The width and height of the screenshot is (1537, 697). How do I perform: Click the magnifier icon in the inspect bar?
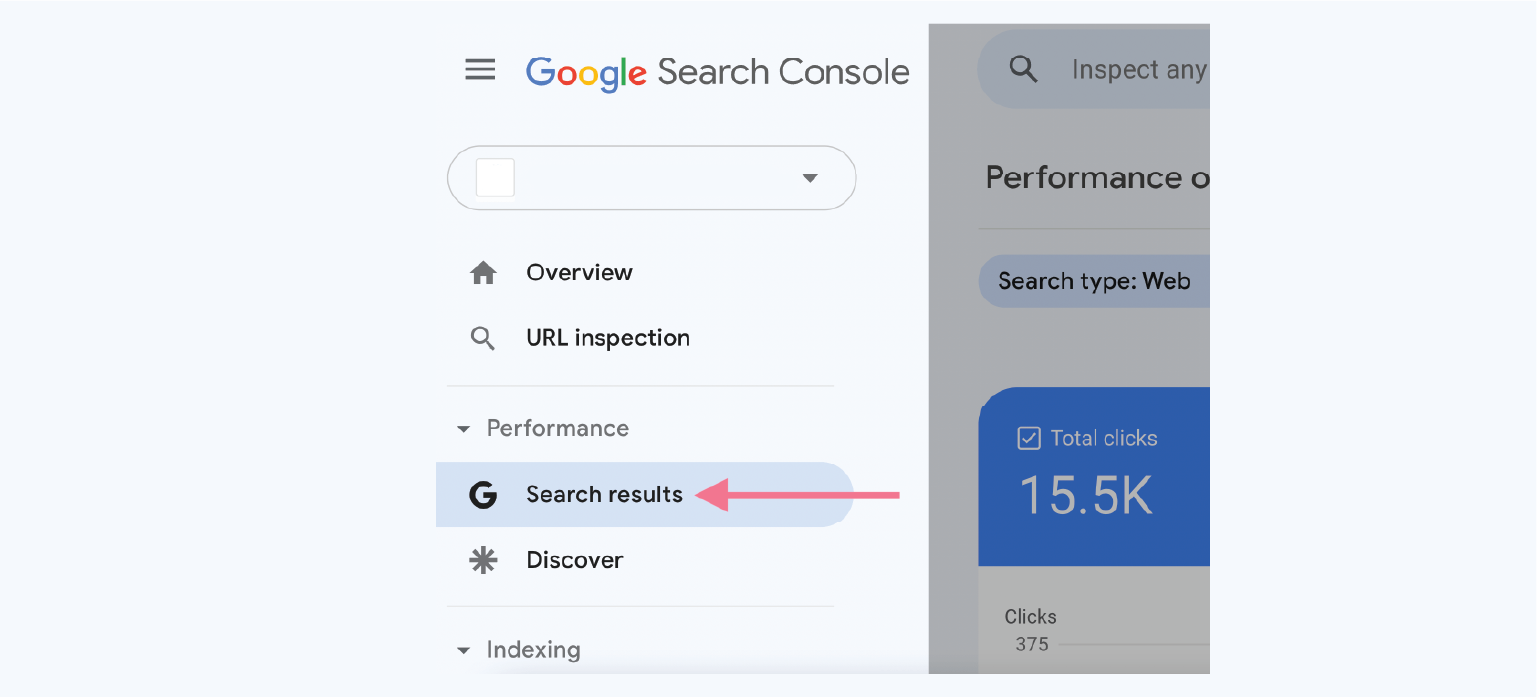(x=1023, y=69)
